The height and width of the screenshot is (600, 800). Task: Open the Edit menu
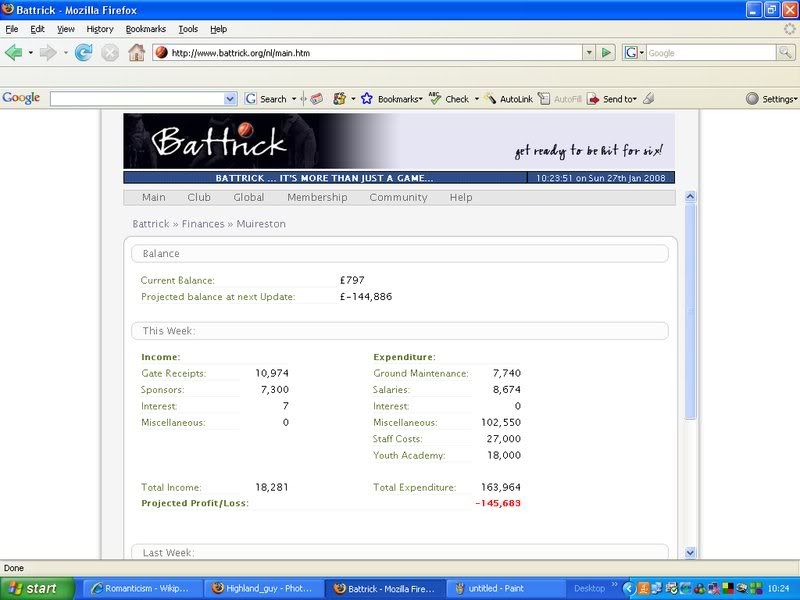coord(37,29)
